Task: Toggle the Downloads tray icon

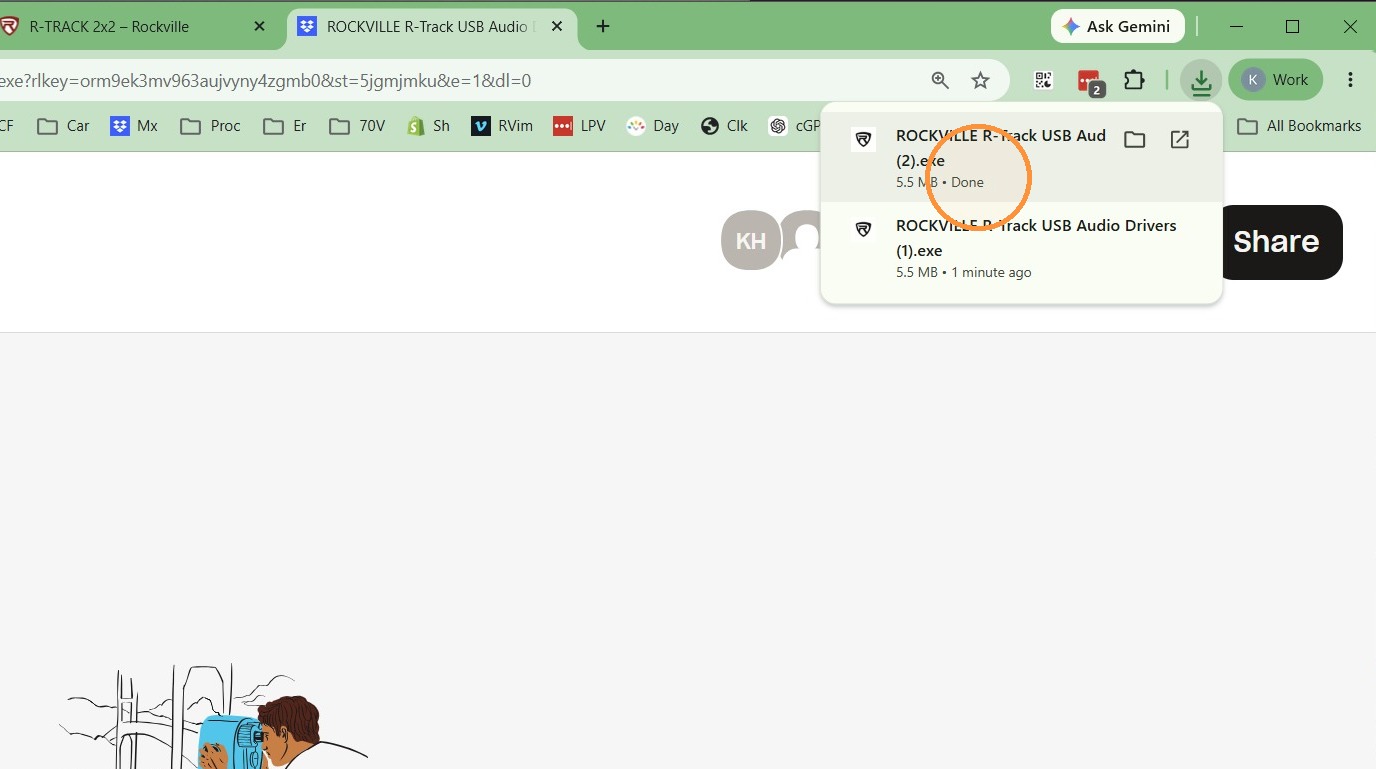Action: 1200,80
